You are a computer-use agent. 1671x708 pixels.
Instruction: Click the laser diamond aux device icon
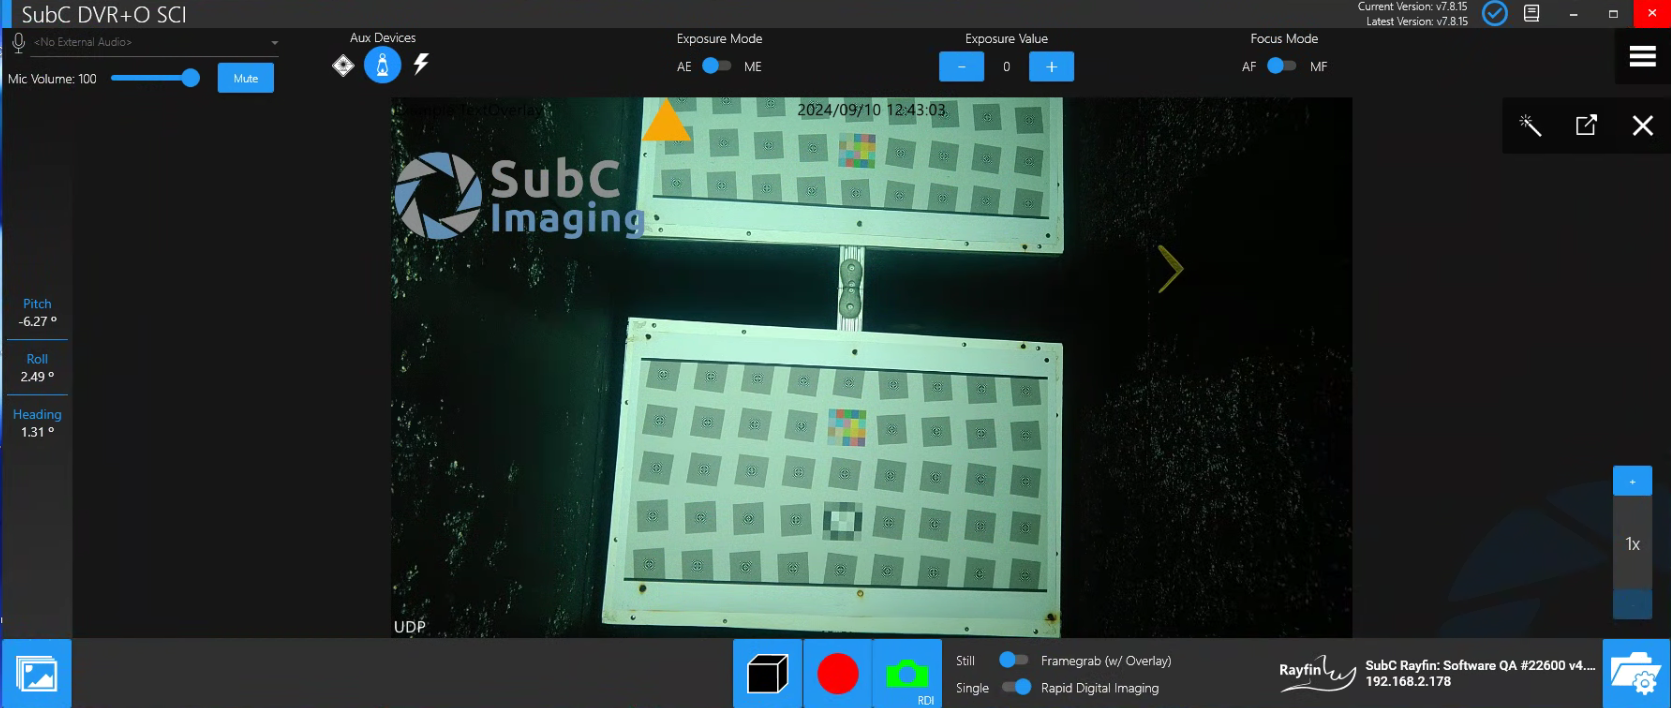tap(343, 66)
